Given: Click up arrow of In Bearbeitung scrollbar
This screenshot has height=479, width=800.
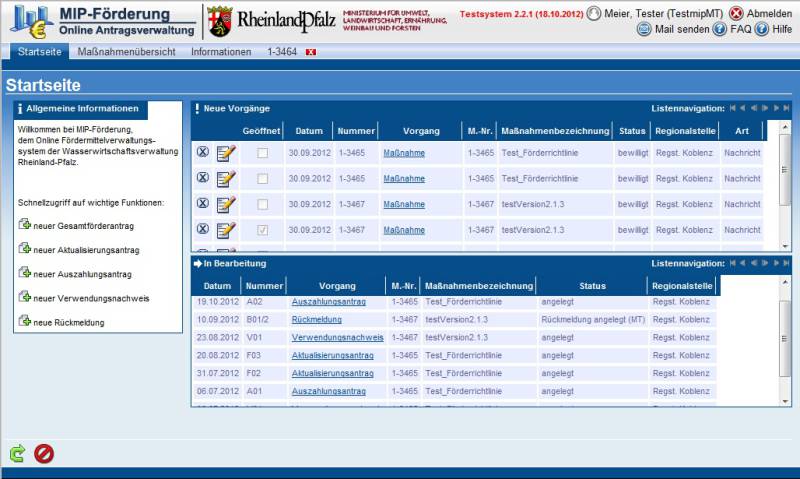Looking at the screenshot, I should 785,282.
